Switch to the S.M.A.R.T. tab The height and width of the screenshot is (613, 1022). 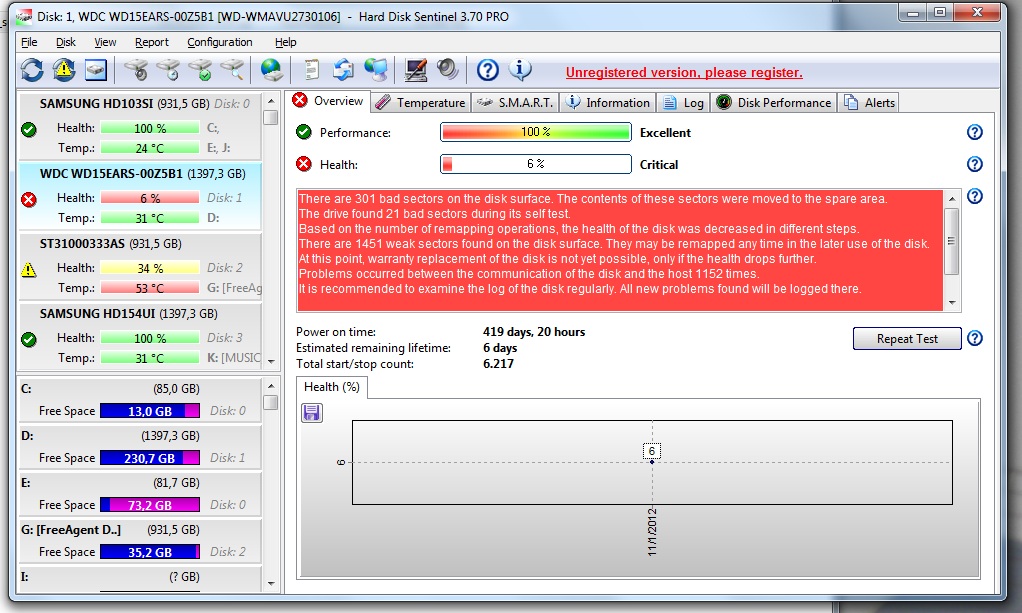coord(515,103)
